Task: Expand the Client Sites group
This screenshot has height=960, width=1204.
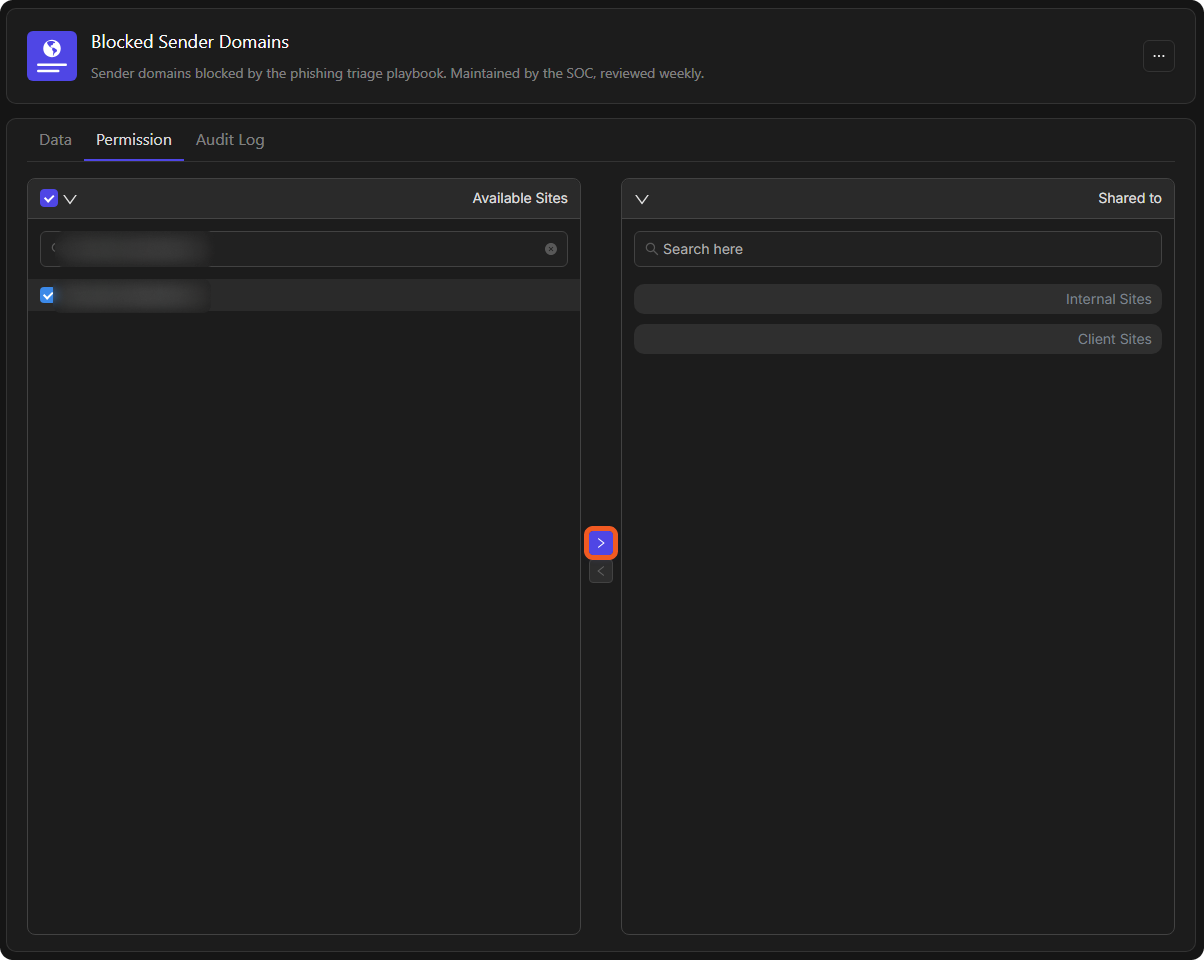Action: (898, 339)
